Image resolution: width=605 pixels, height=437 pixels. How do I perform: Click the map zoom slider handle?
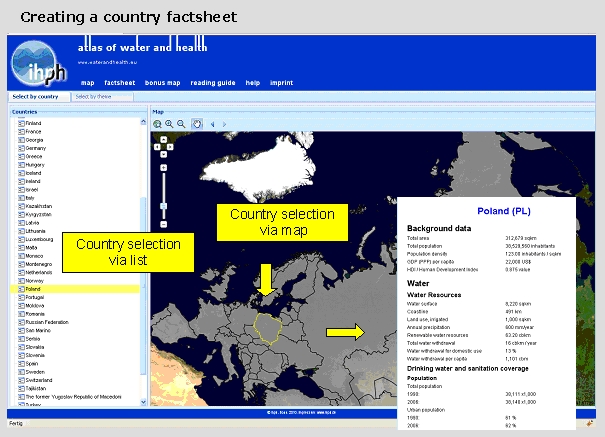[163, 207]
